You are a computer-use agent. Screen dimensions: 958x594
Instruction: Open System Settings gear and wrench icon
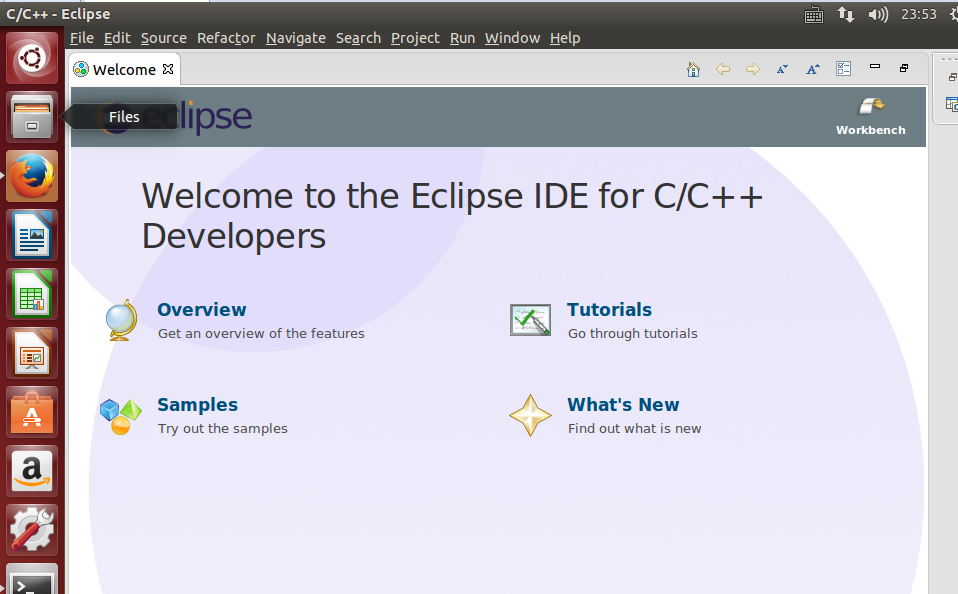[x=32, y=530]
